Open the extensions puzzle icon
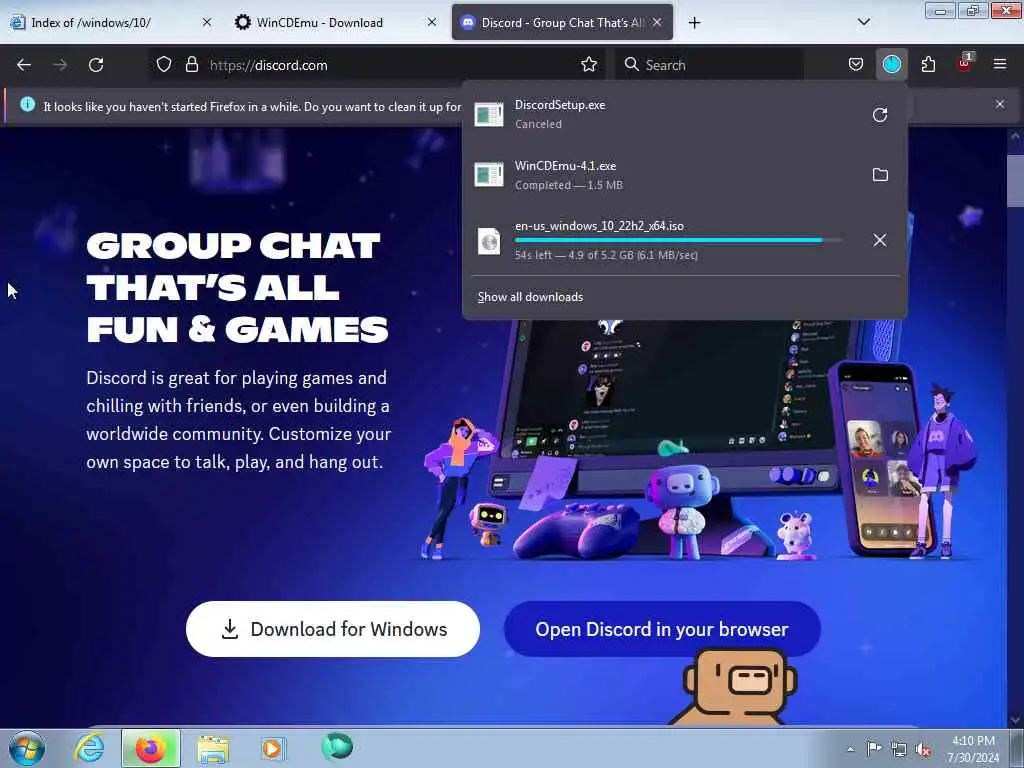This screenshot has height=768, width=1024. (928, 64)
